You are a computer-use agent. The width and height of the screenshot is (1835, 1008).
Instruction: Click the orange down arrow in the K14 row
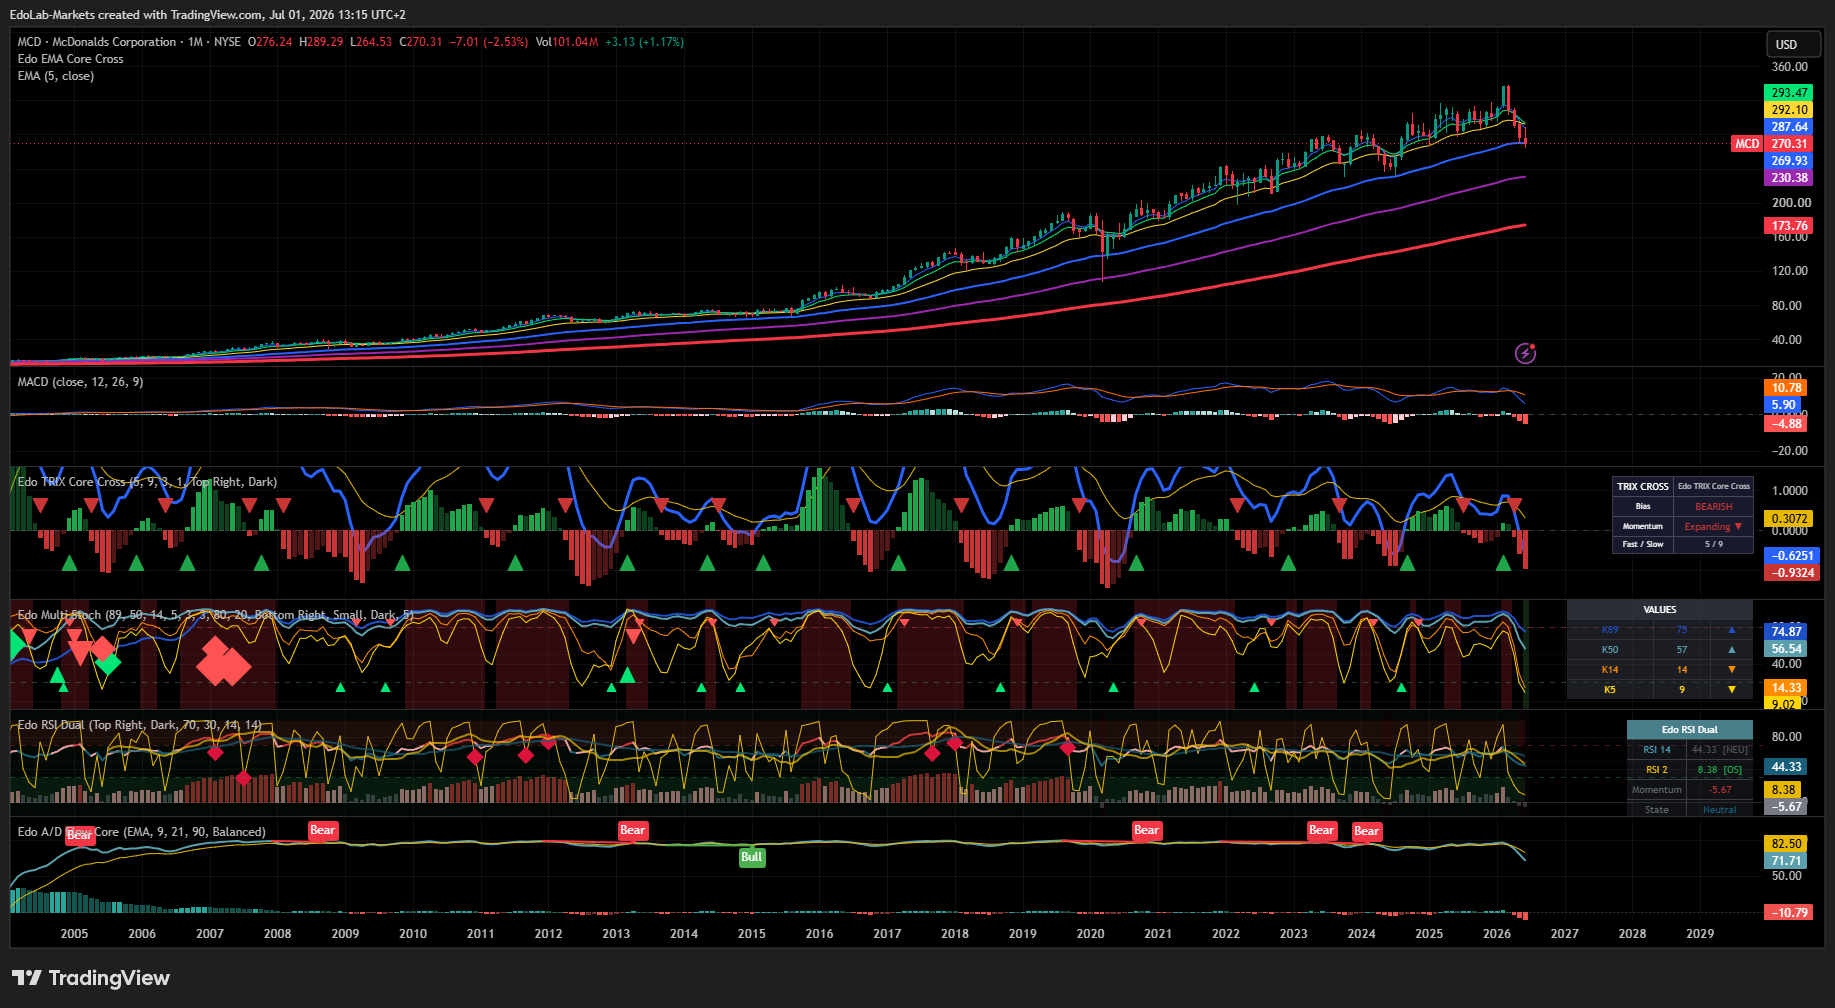click(1732, 670)
